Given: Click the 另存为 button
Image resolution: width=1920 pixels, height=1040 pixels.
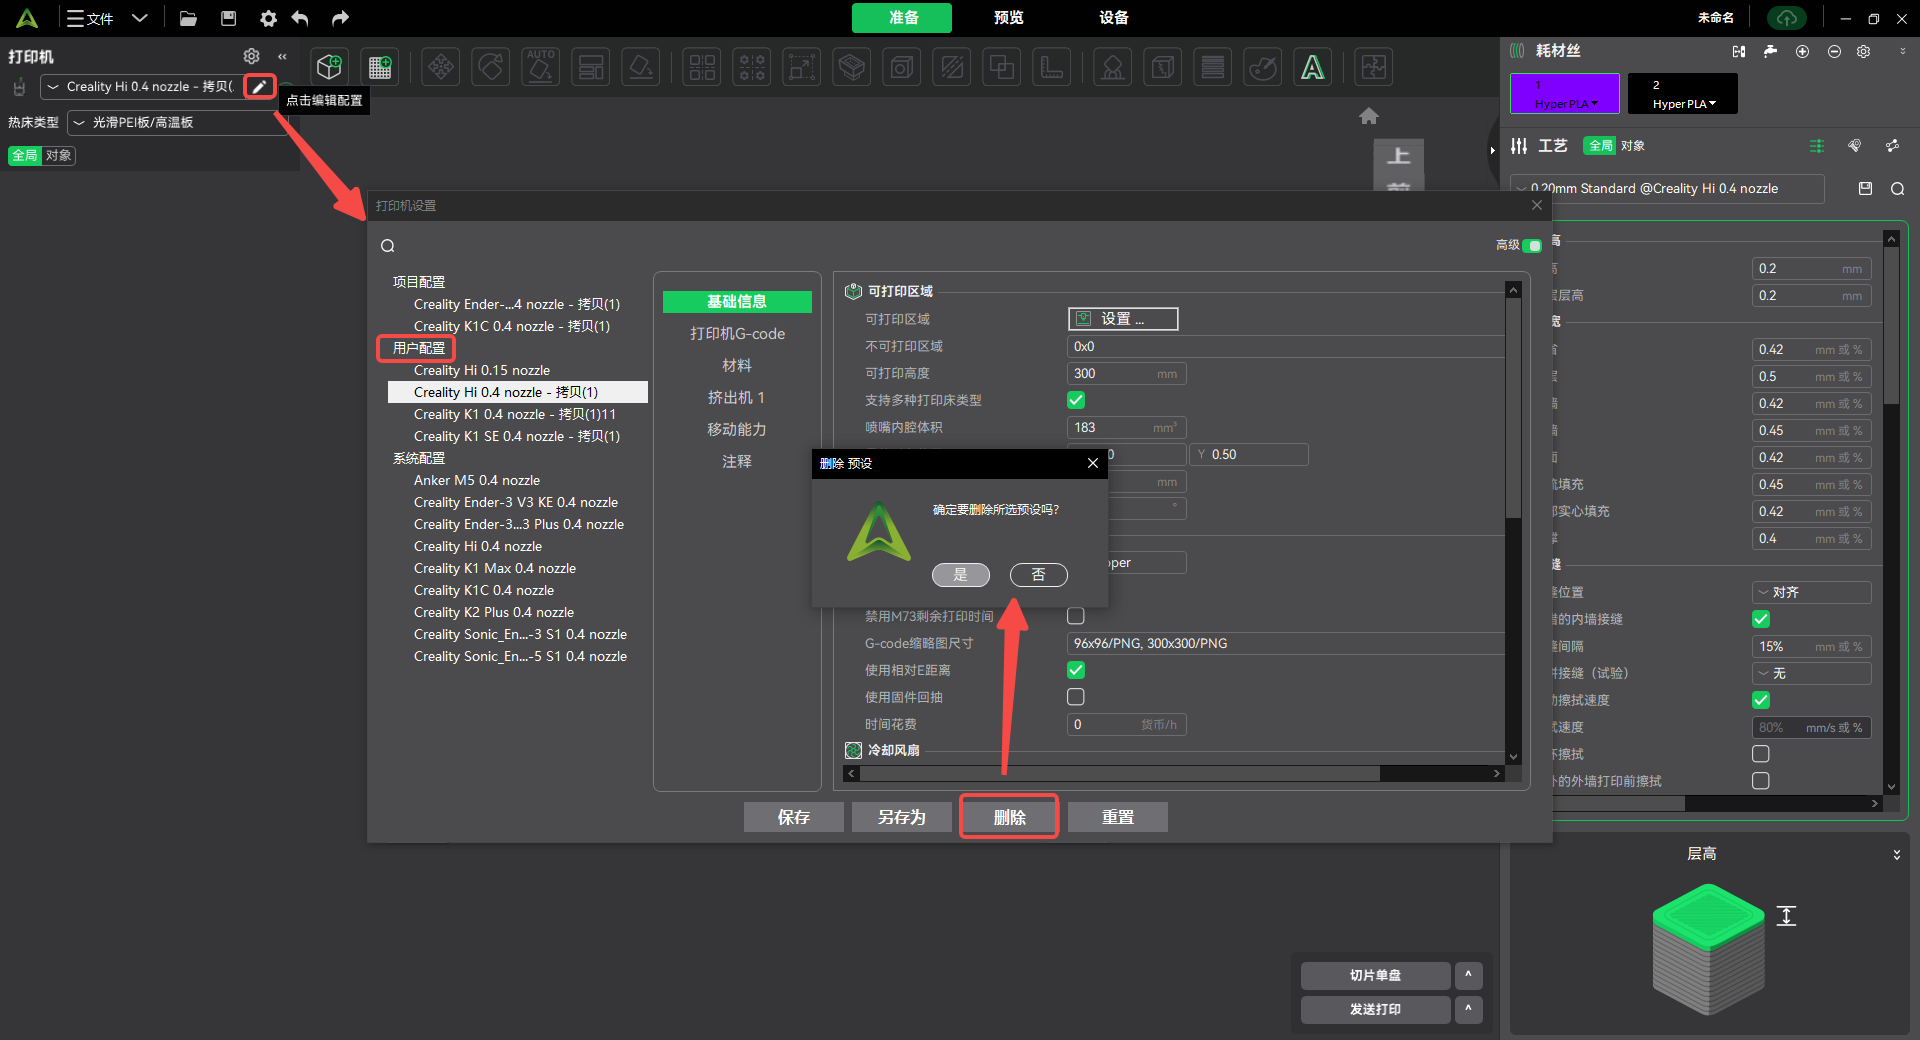Looking at the screenshot, I should pyautogui.click(x=902, y=817).
